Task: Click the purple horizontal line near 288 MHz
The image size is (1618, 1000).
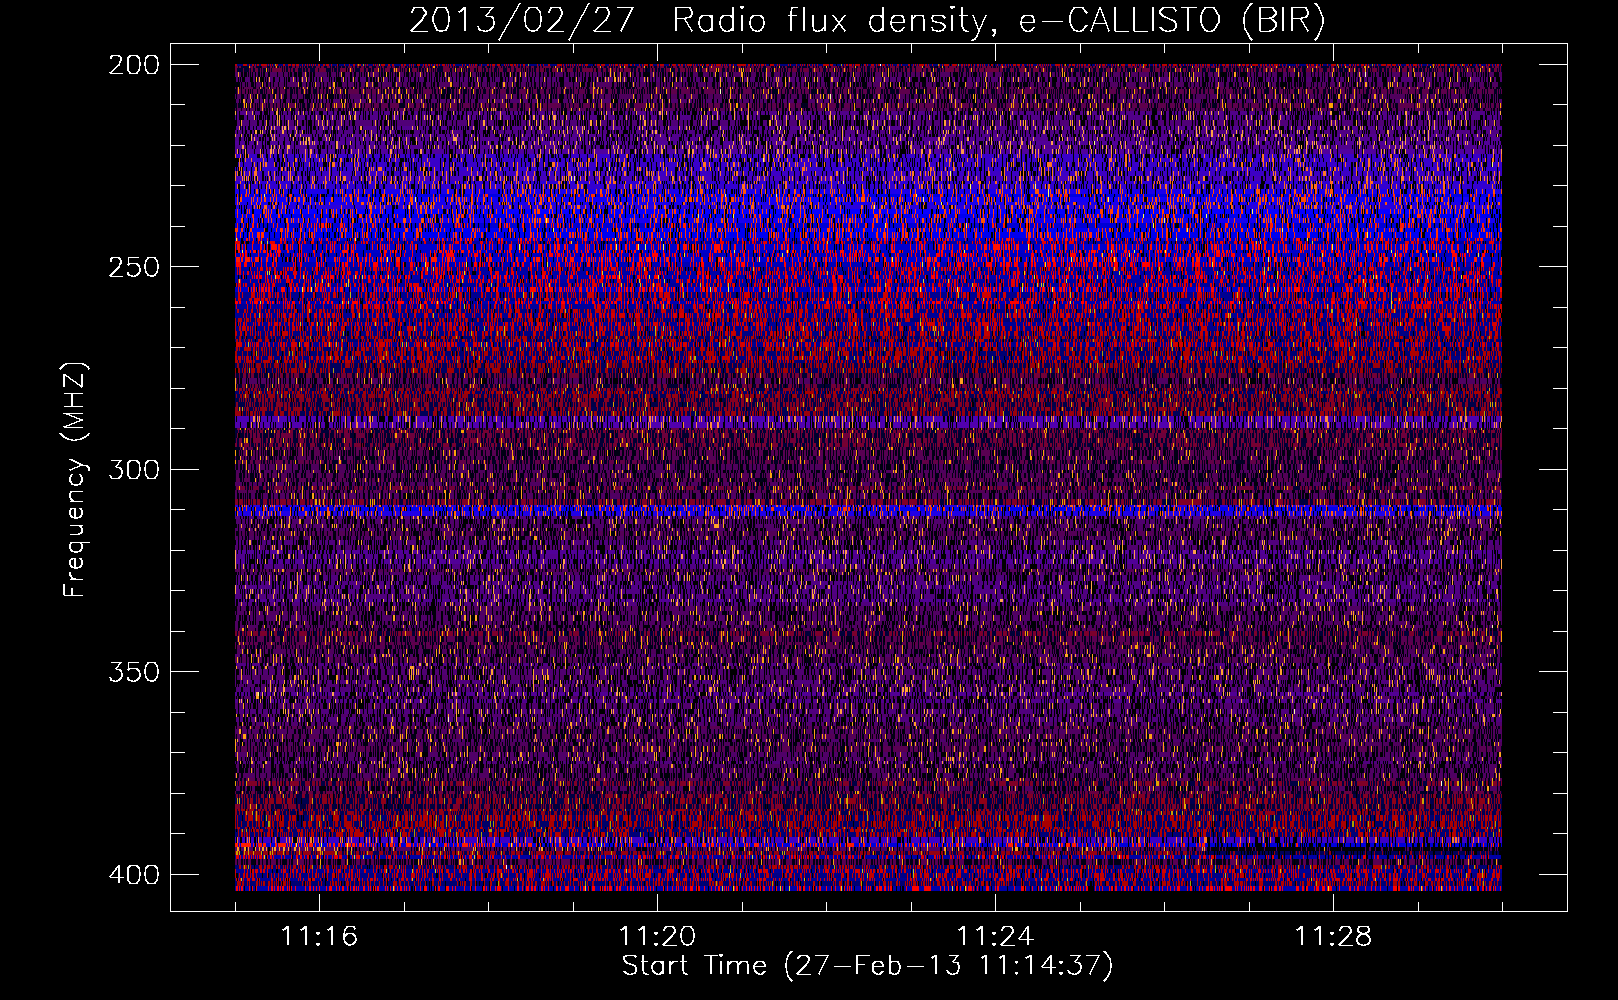Action: (868, 423)
